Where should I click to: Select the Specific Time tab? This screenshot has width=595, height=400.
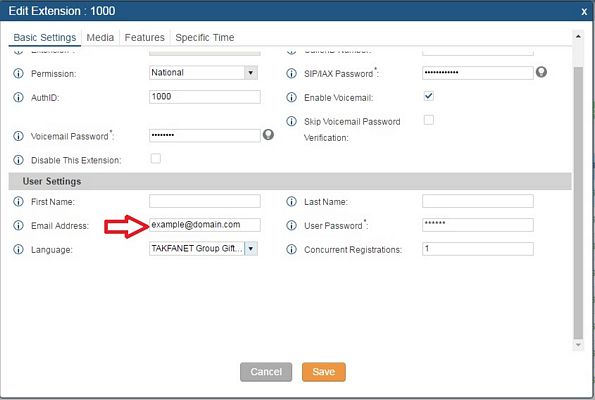coord(205,38)
